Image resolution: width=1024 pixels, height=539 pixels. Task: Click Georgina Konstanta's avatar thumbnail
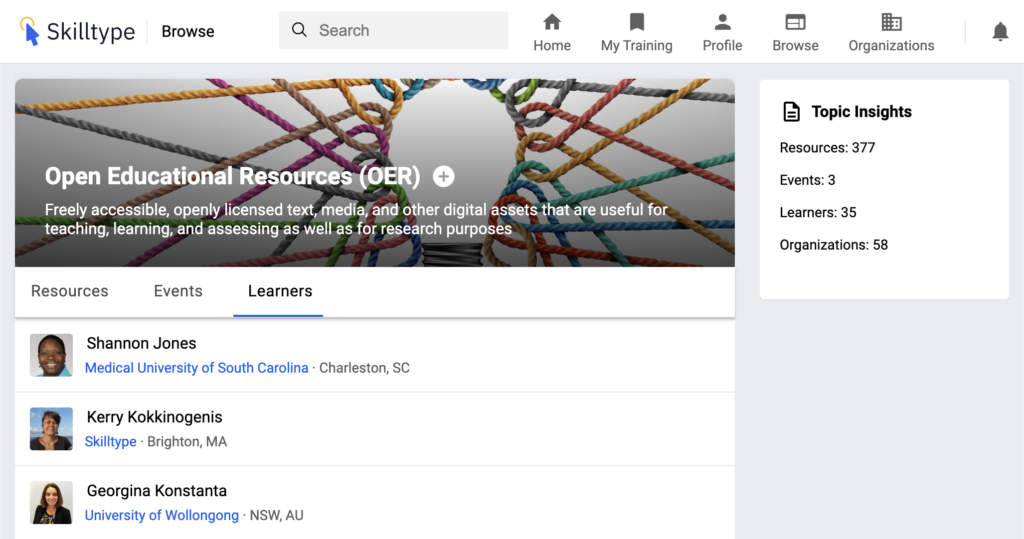click(x=51, y=503)
